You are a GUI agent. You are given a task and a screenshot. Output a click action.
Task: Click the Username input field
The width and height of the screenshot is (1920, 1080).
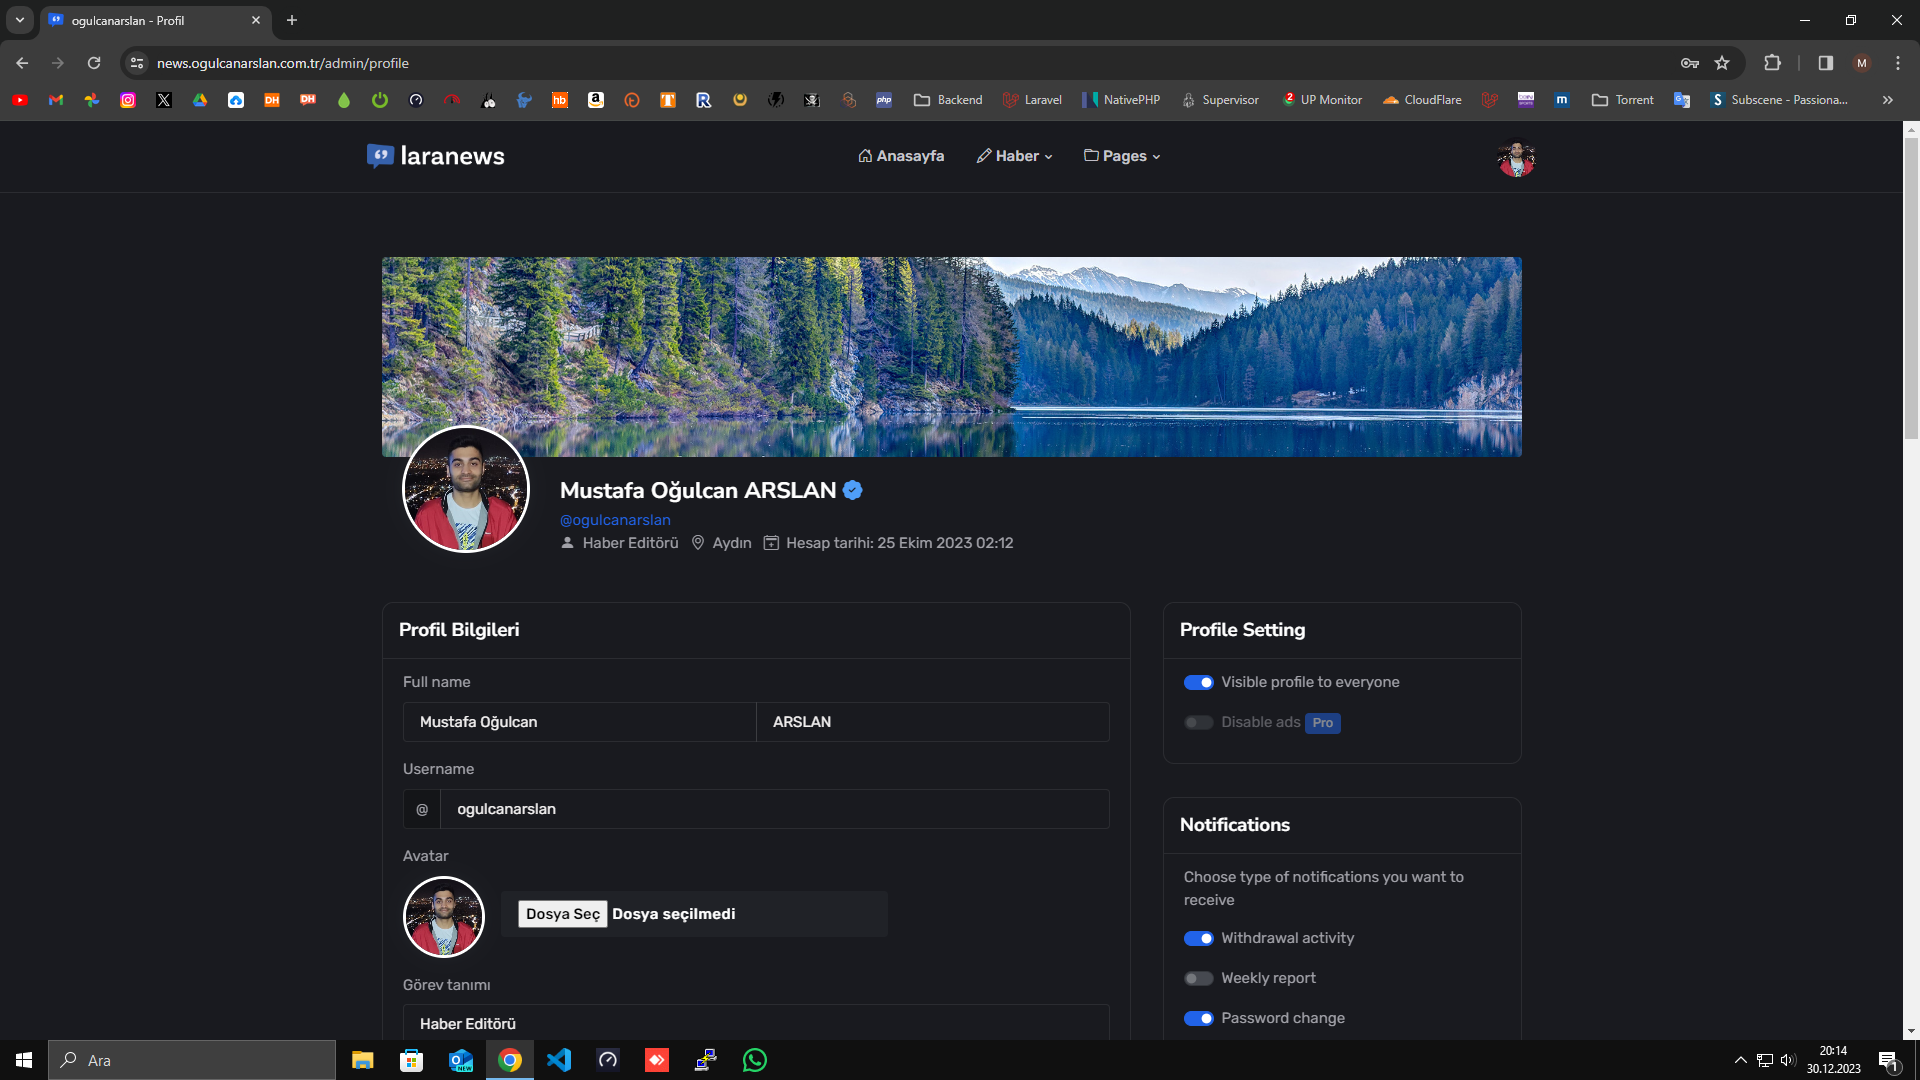coord(774,809)
